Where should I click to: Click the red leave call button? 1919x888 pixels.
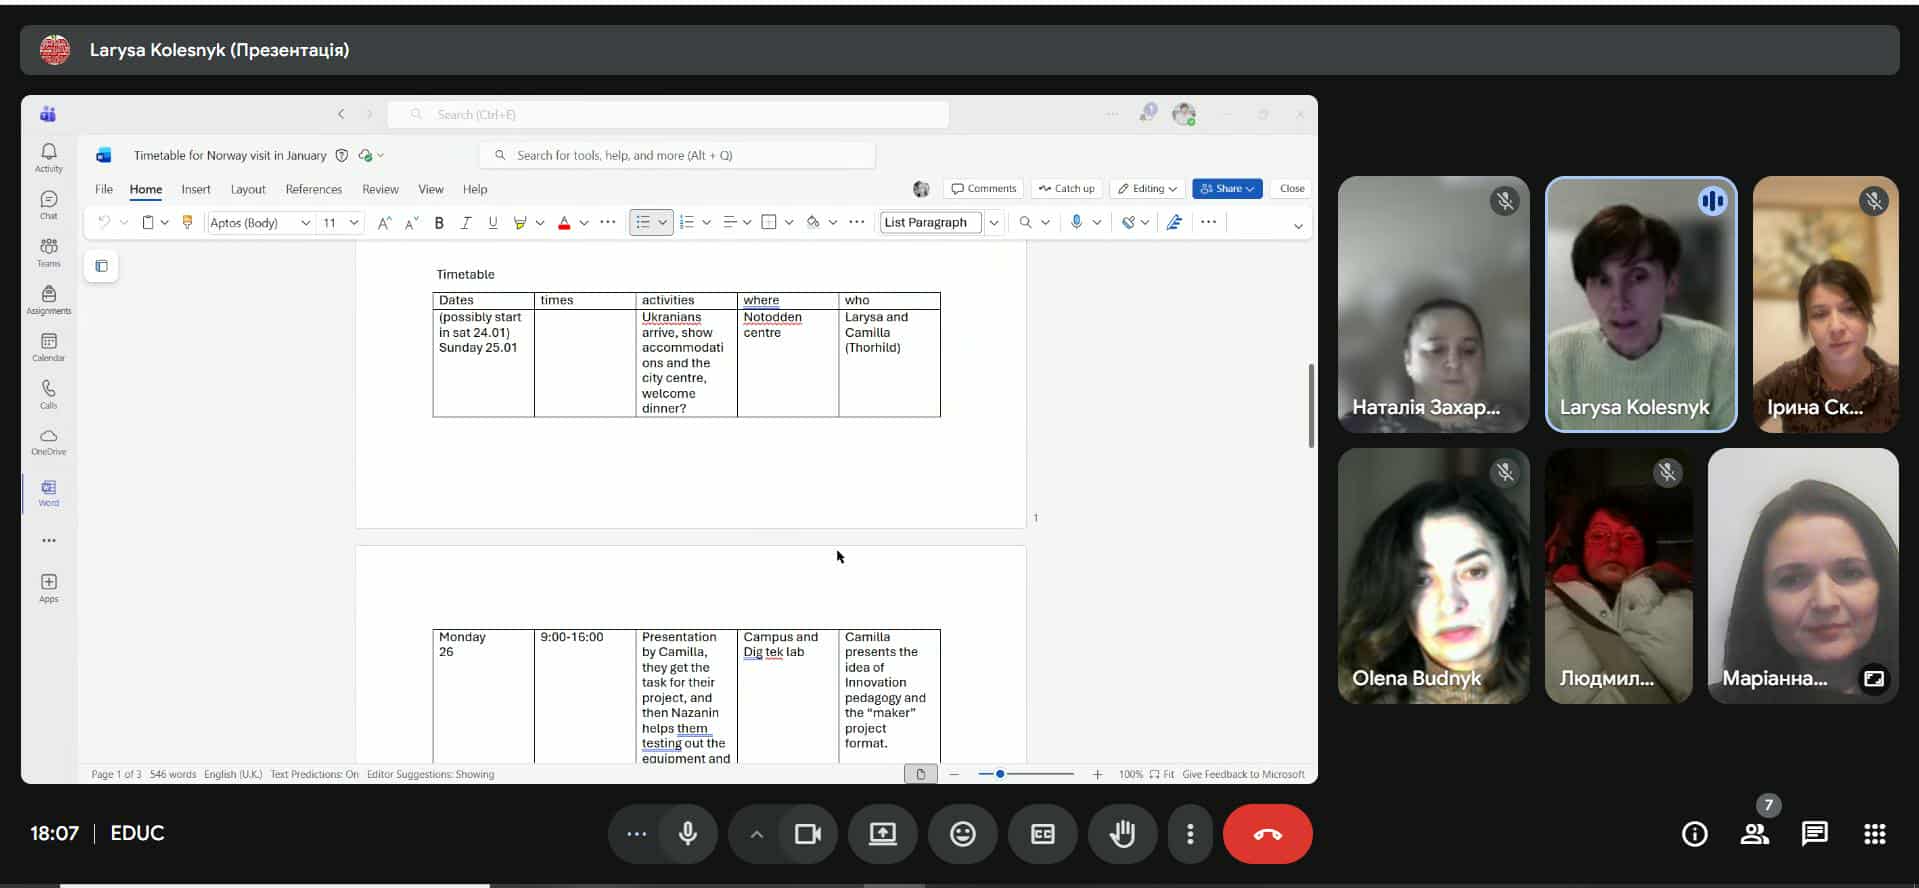(x=1267, y=834)
